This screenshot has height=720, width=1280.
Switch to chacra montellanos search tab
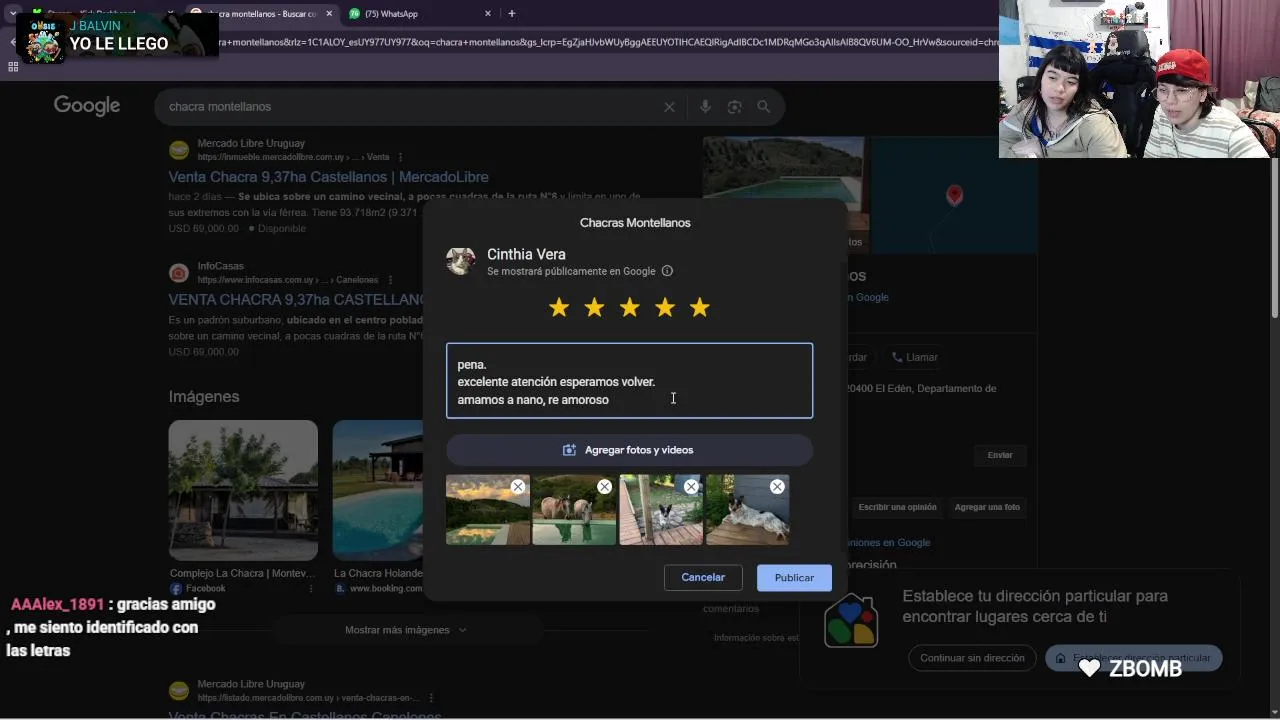coord(262,14)
